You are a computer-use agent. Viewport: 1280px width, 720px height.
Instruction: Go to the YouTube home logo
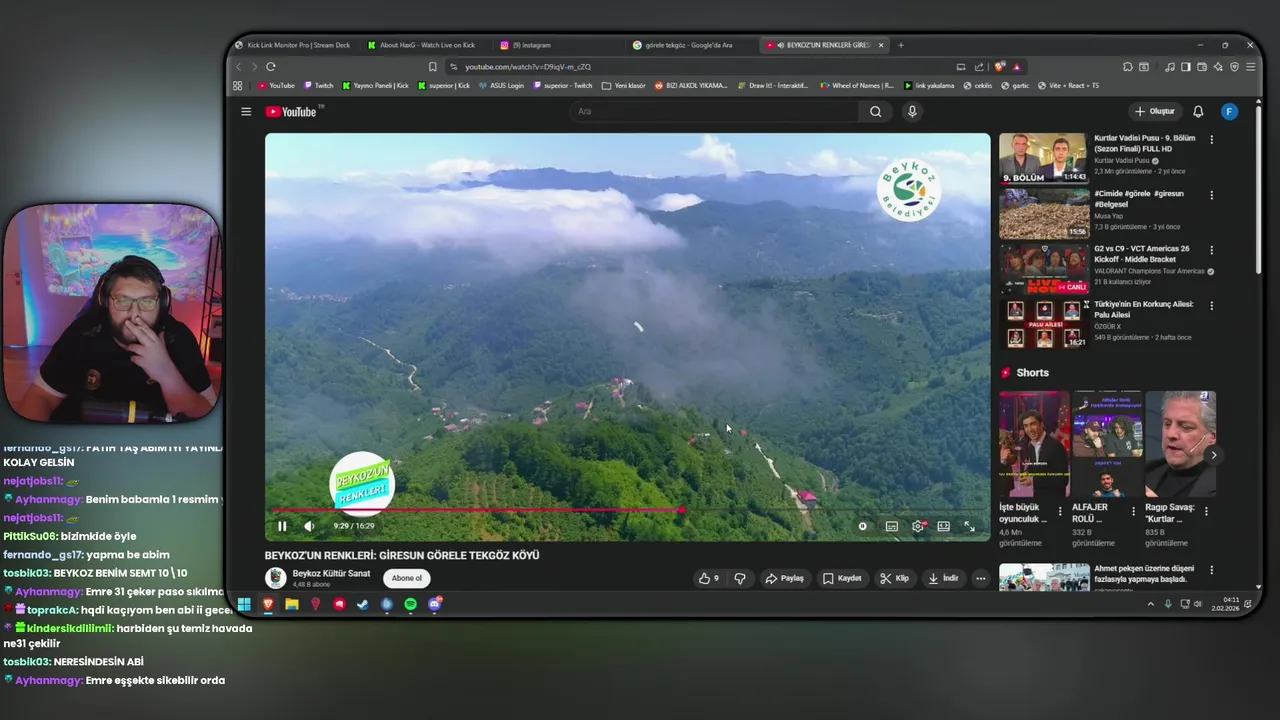click(291, 112)
